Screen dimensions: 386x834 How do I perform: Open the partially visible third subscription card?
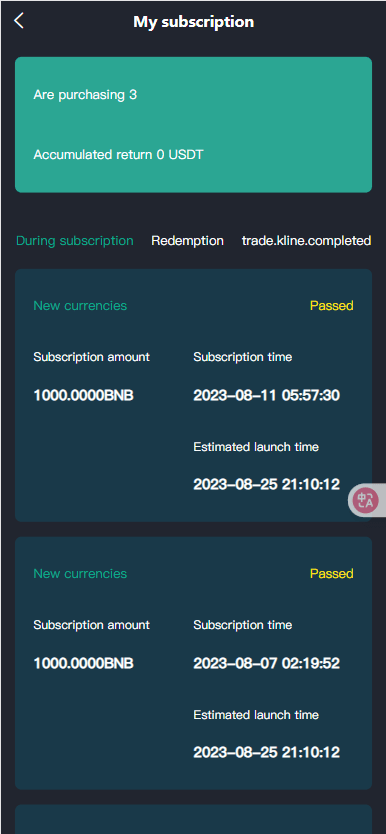coord(193,819)
